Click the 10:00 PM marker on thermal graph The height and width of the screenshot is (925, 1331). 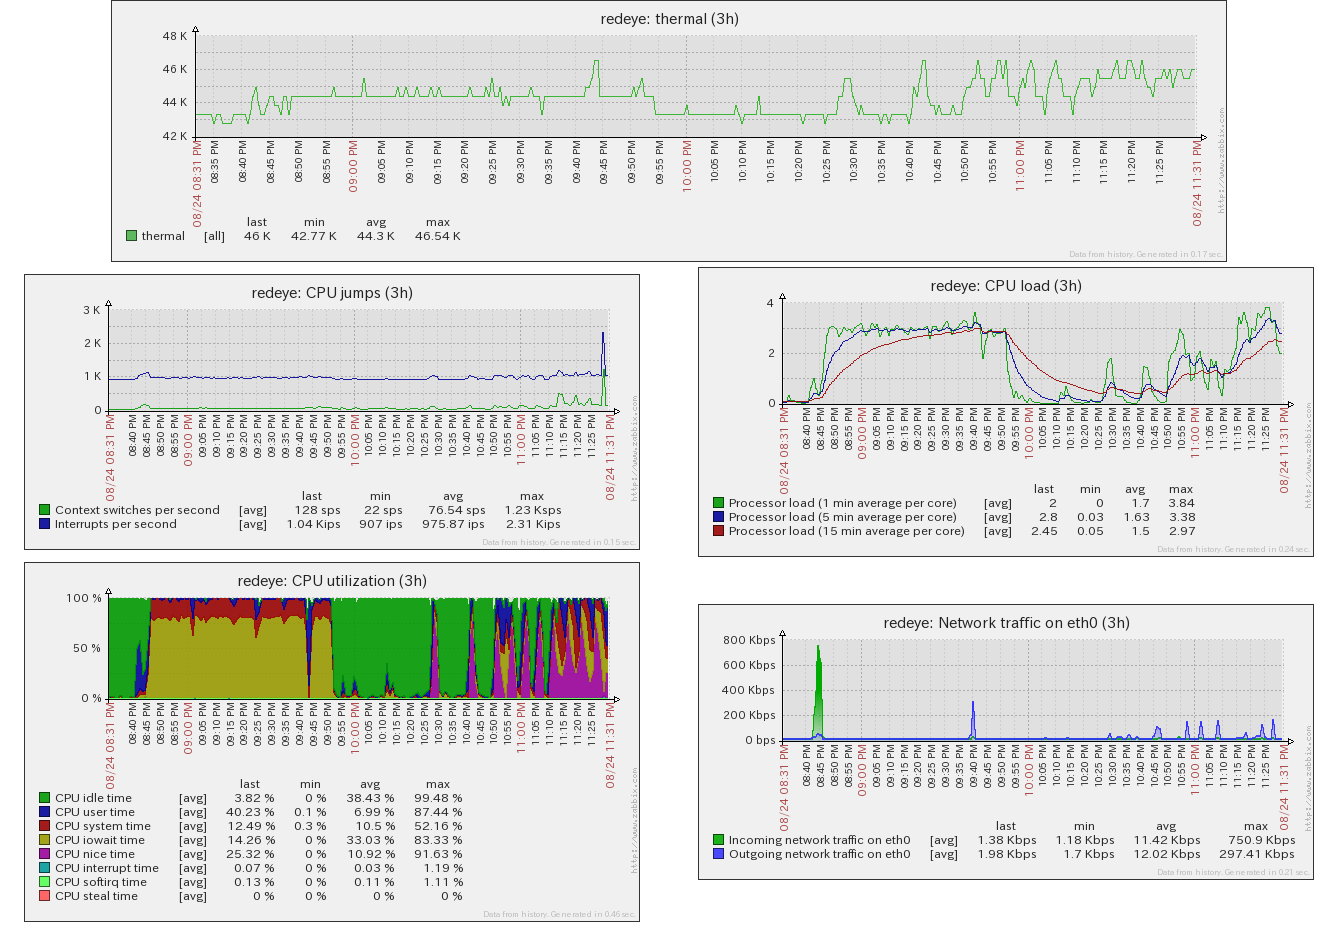pos(687,165)
